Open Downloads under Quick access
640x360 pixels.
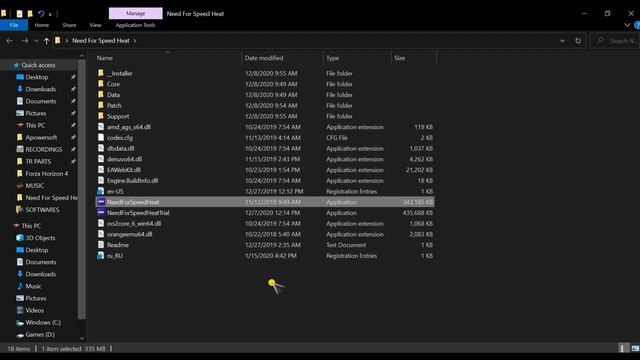coord(40,89)
